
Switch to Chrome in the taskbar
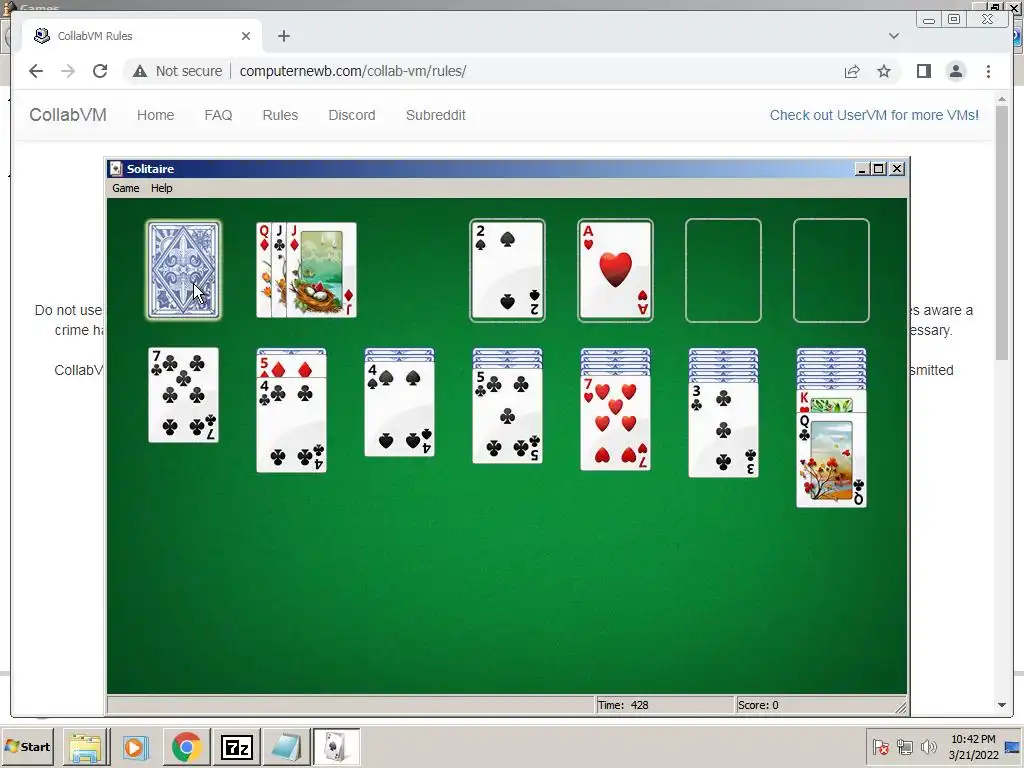click(x=186, y=747)
